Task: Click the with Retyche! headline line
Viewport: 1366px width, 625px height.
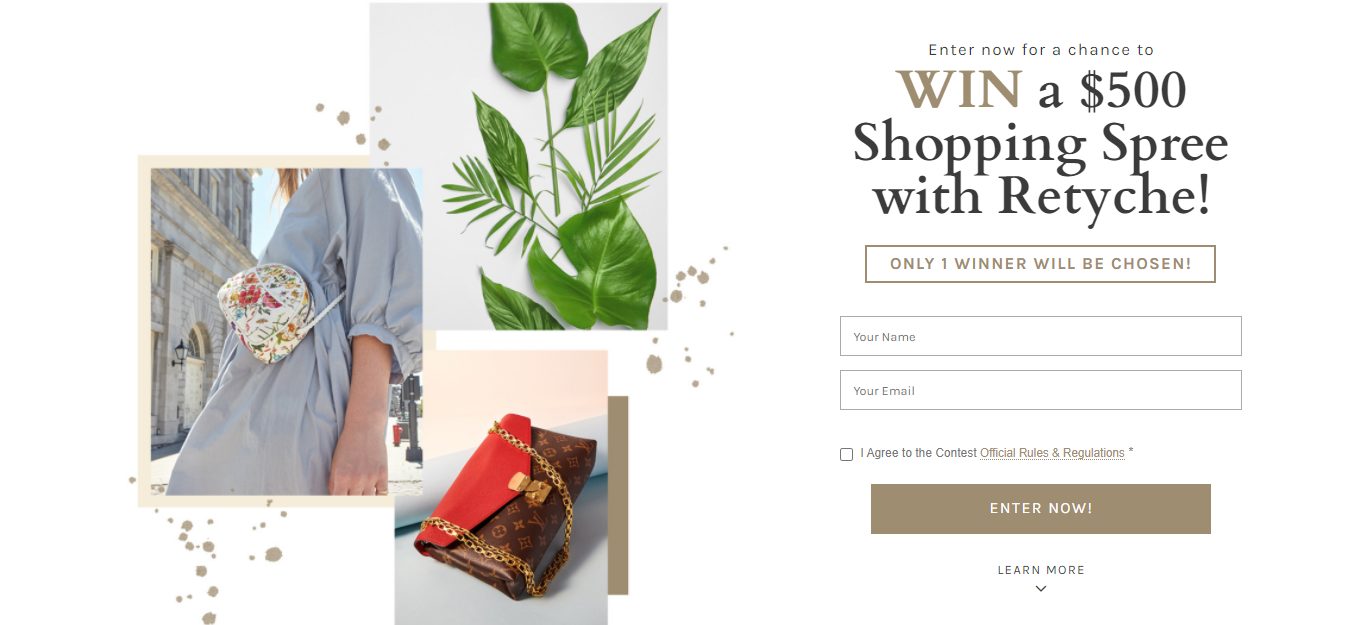Action: point(1040,195)
